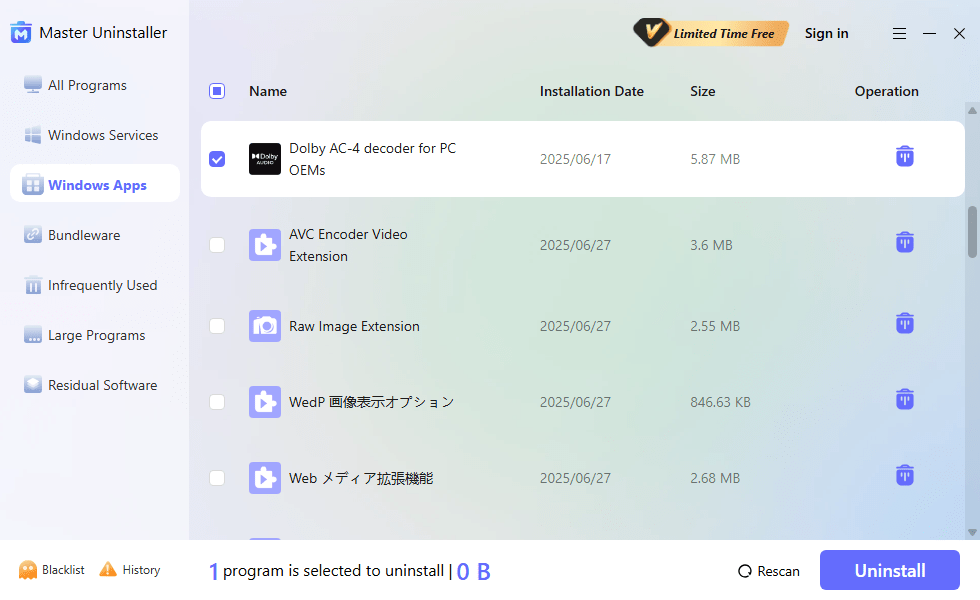Open the hamburger menu icon
980x600 pixels.
(899, 34)
